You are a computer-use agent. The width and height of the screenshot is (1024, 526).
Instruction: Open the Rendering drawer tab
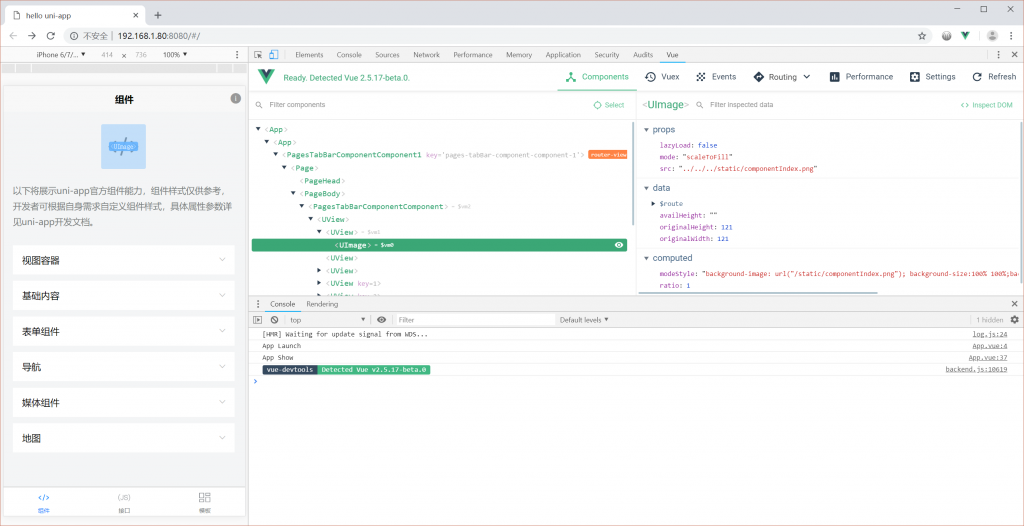(322, 304)
